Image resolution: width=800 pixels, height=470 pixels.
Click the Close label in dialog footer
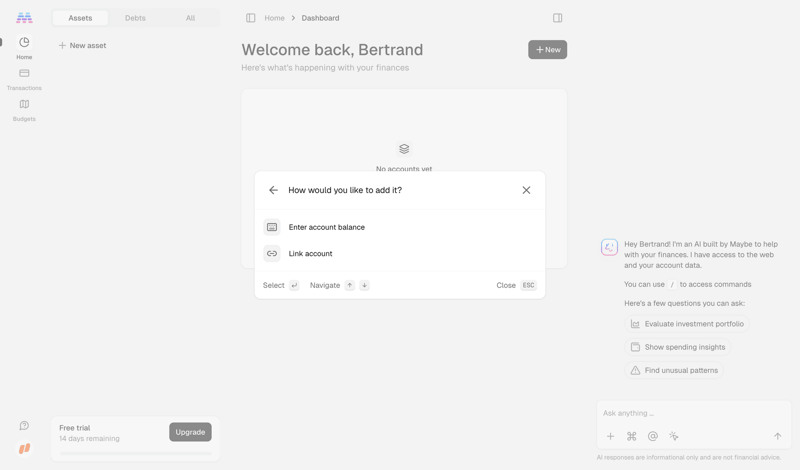click(x=506, y=285)
